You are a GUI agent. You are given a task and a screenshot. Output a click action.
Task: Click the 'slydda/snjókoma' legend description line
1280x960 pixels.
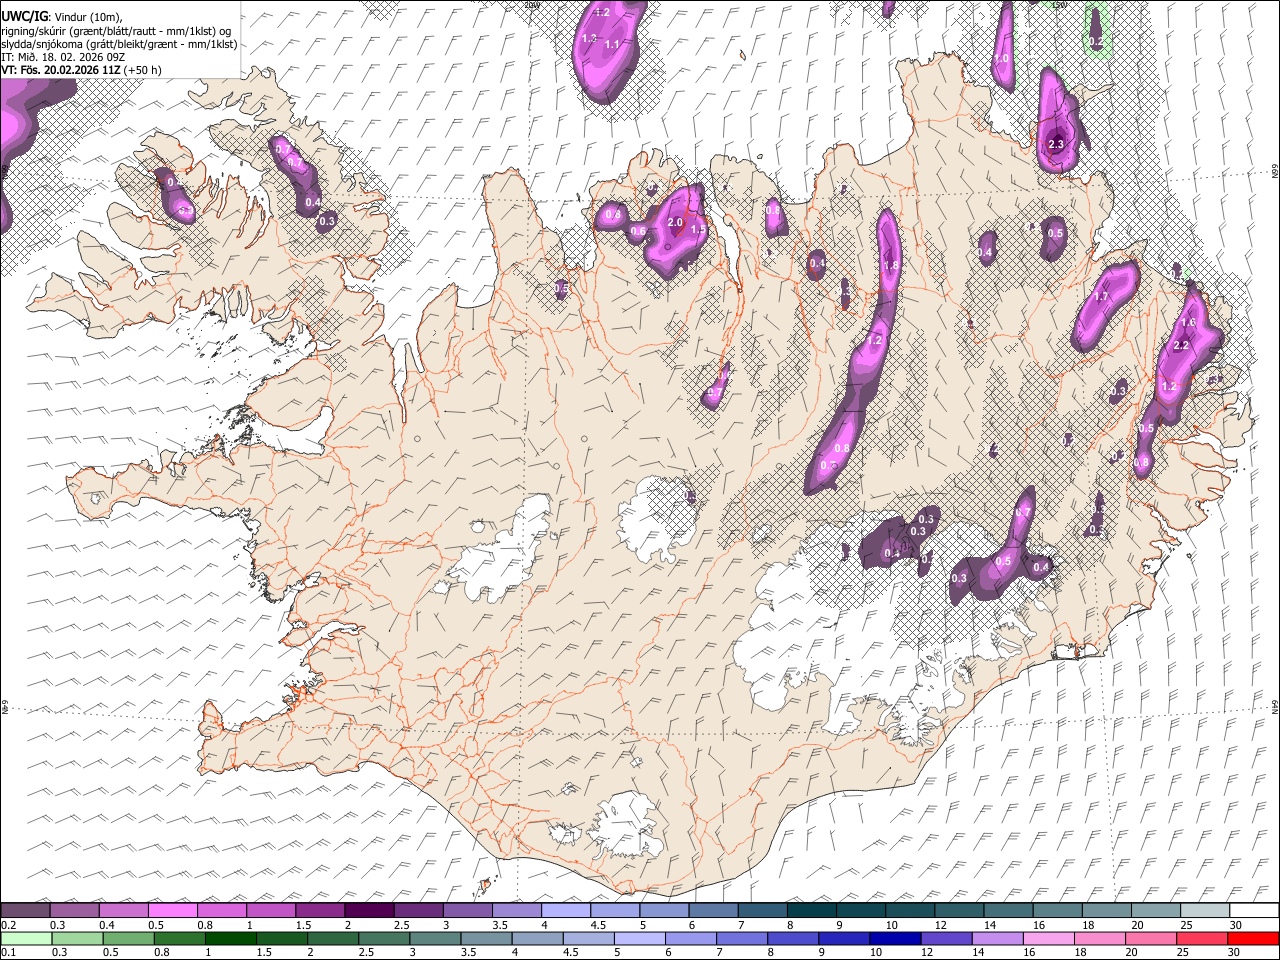tap(119, 44)
